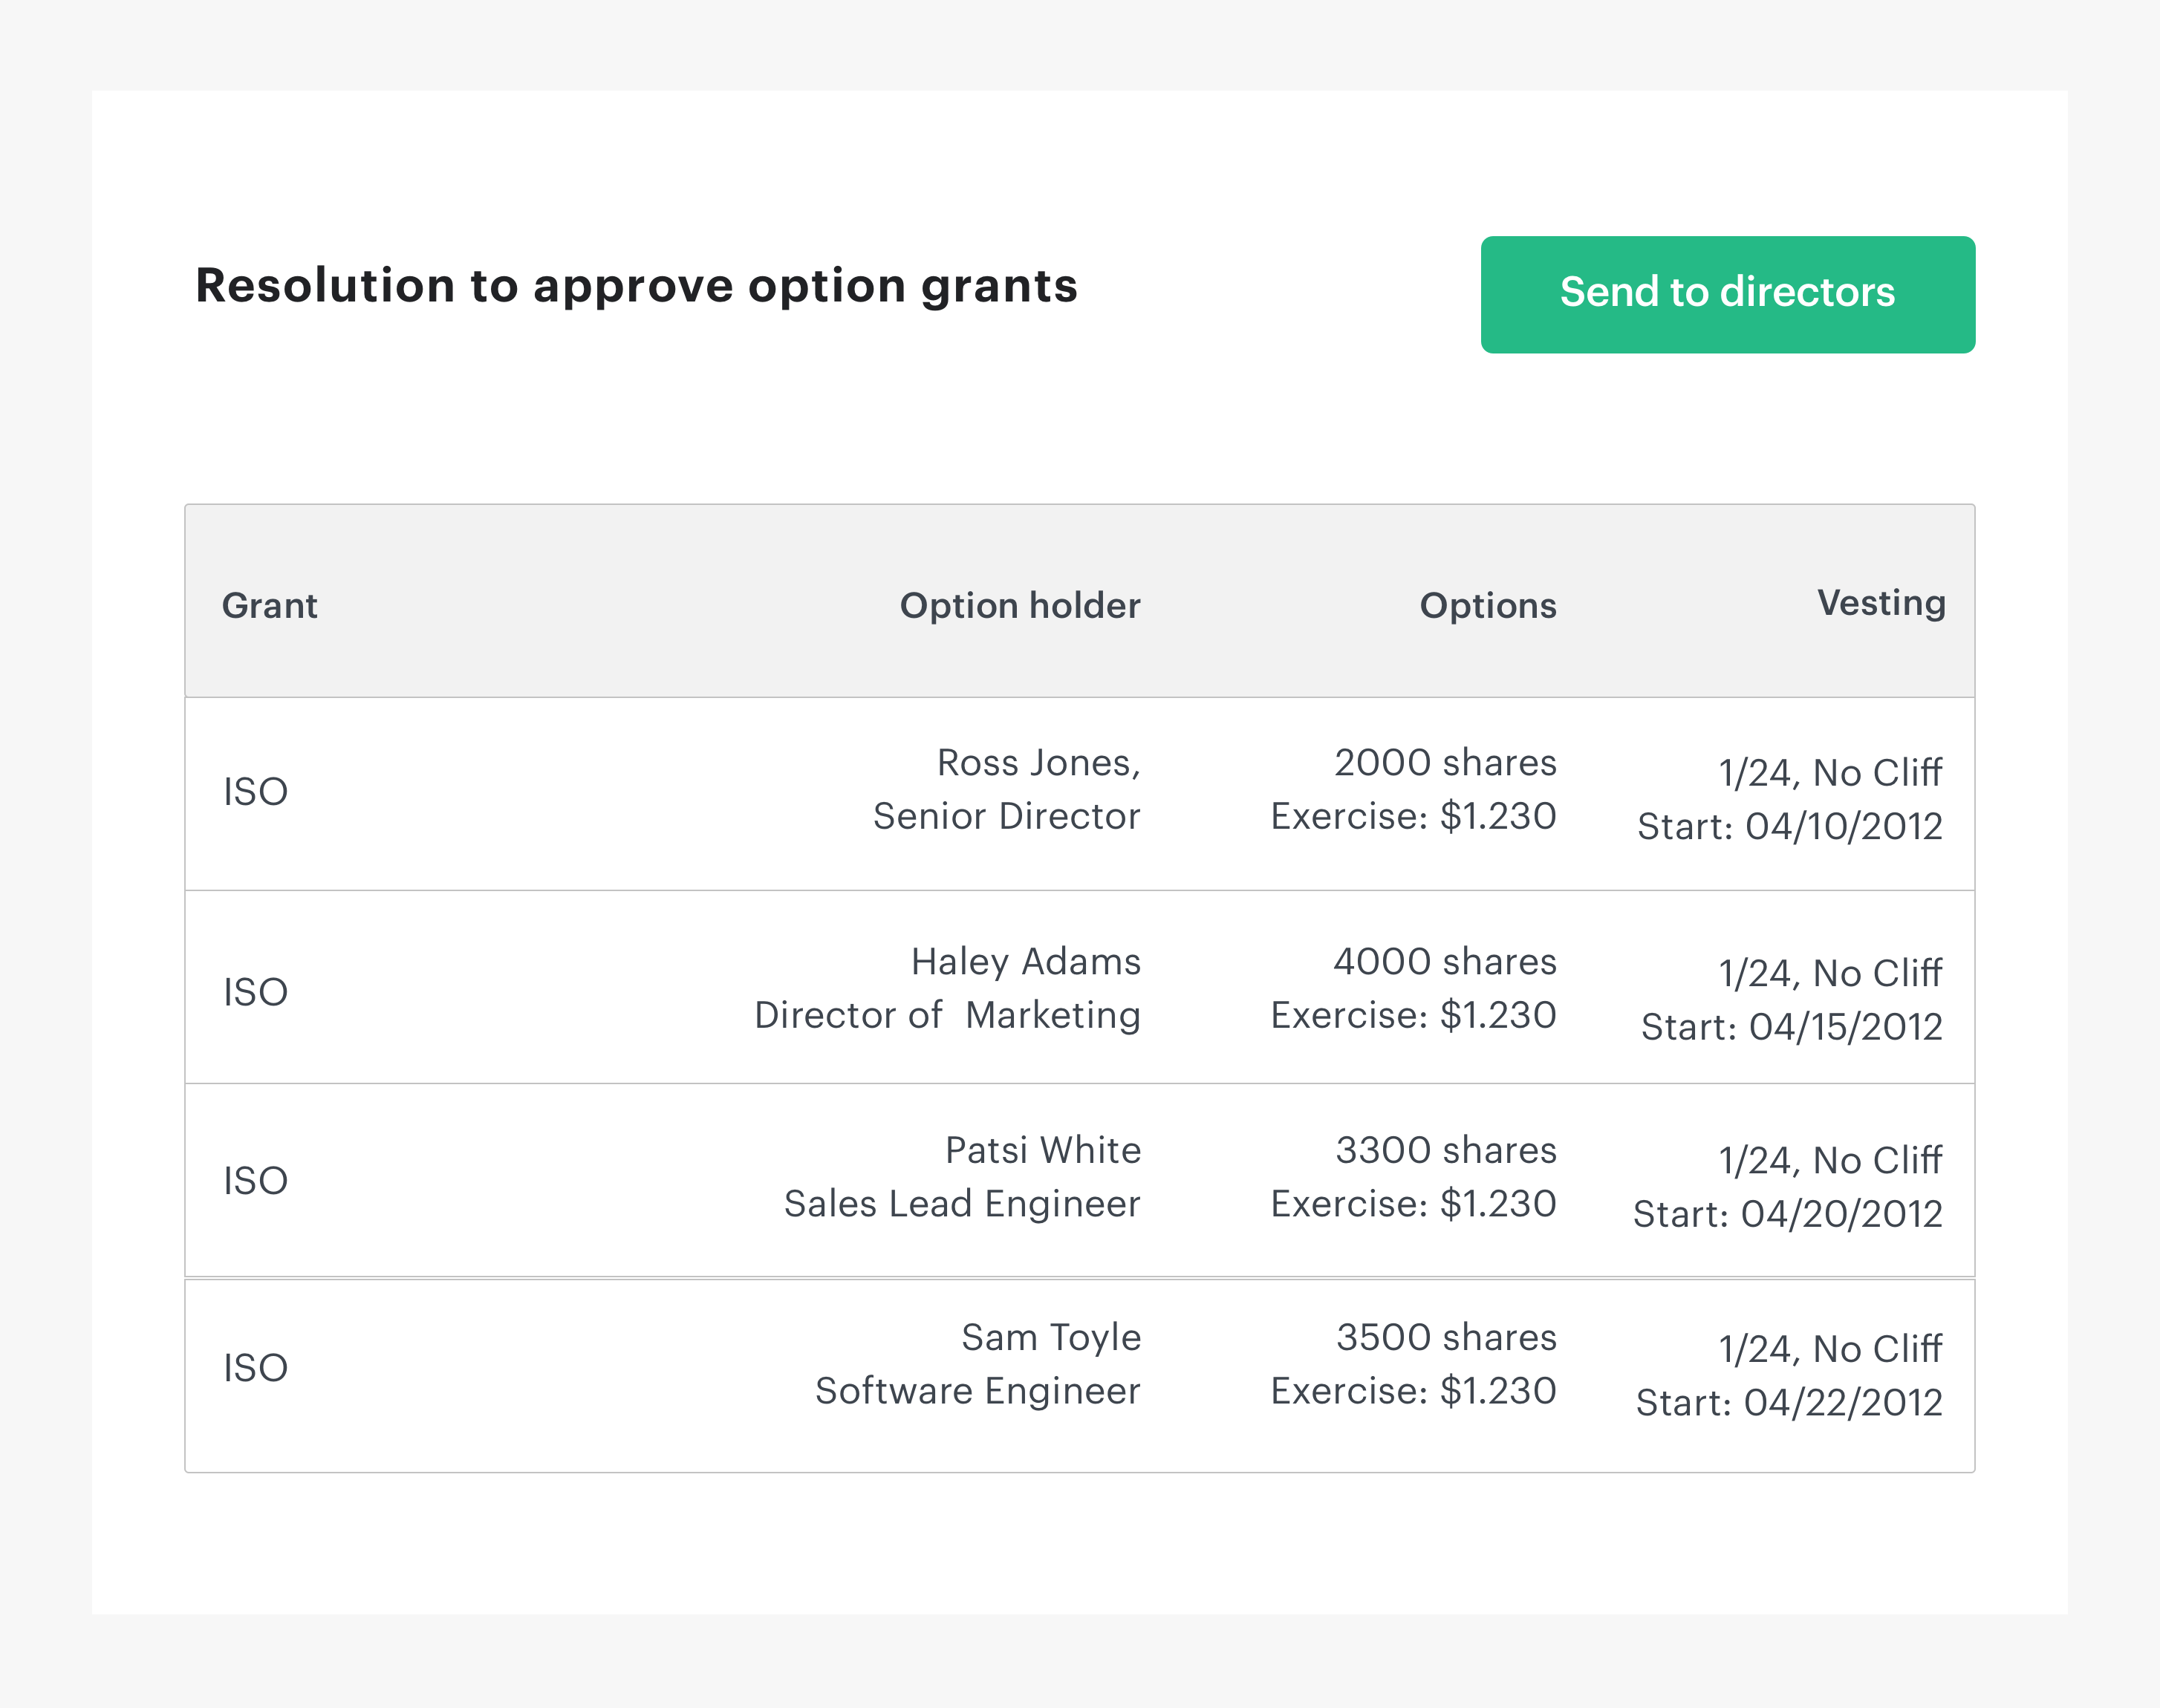Click ISO in the Ross Jones row

pos(255,792)
